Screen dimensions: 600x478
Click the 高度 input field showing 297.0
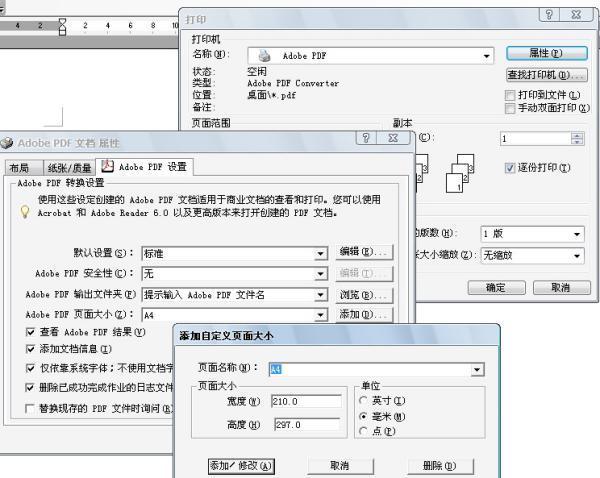coord(307,425)
